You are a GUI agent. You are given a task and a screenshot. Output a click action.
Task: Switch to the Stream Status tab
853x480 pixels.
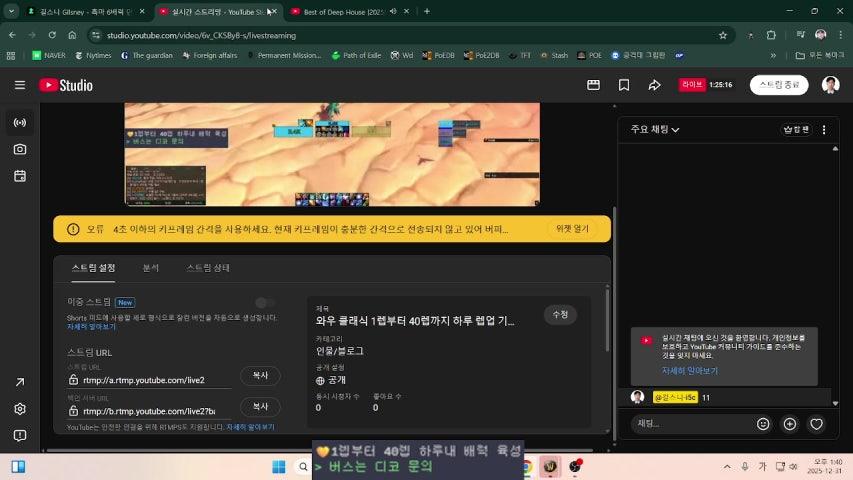tap(208, 268)
